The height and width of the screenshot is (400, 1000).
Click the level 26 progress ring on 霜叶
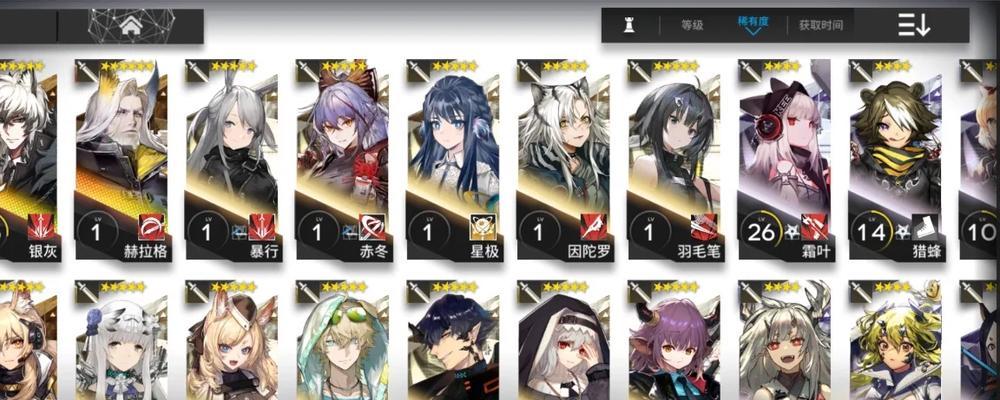click(761, 232)
